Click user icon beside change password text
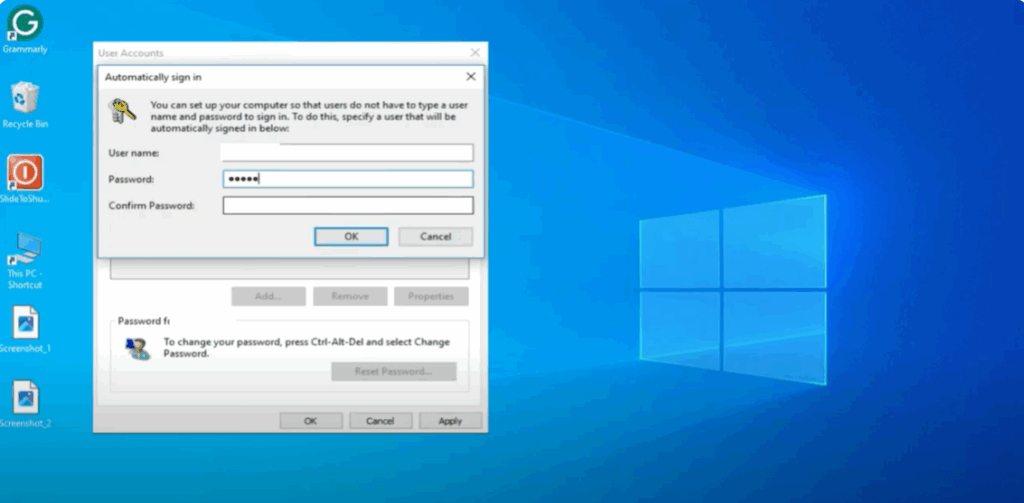The image size is (1024, 503). click(138, 348)
